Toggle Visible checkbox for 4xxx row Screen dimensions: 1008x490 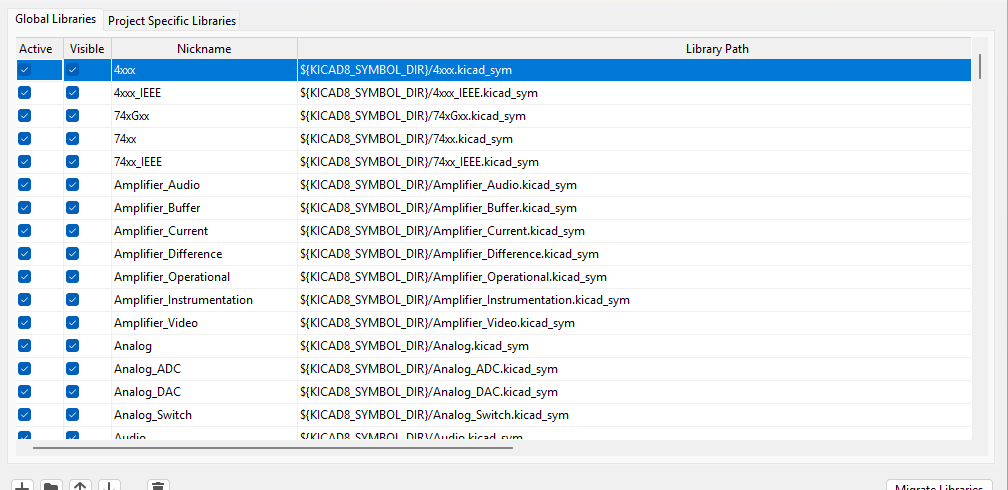pyautogui.click(x=73, y=70)
